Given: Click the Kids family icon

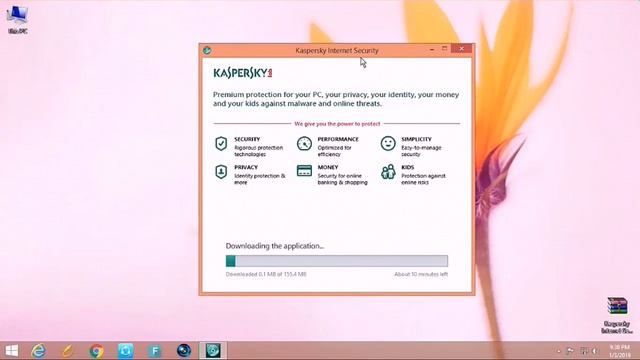Looking at the screenshot, I should pos(388,172).
